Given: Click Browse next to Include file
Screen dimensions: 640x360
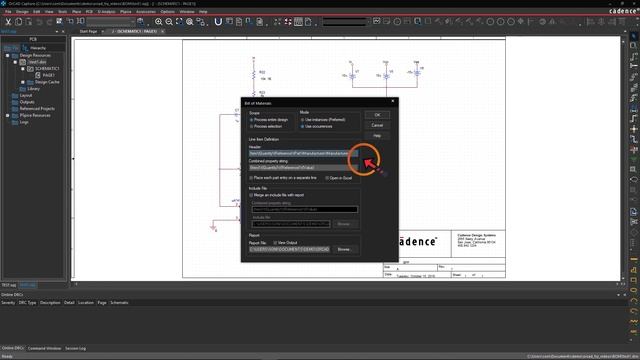Looking at the screenshot, I should pyautogui.click(x=344, y=224).
